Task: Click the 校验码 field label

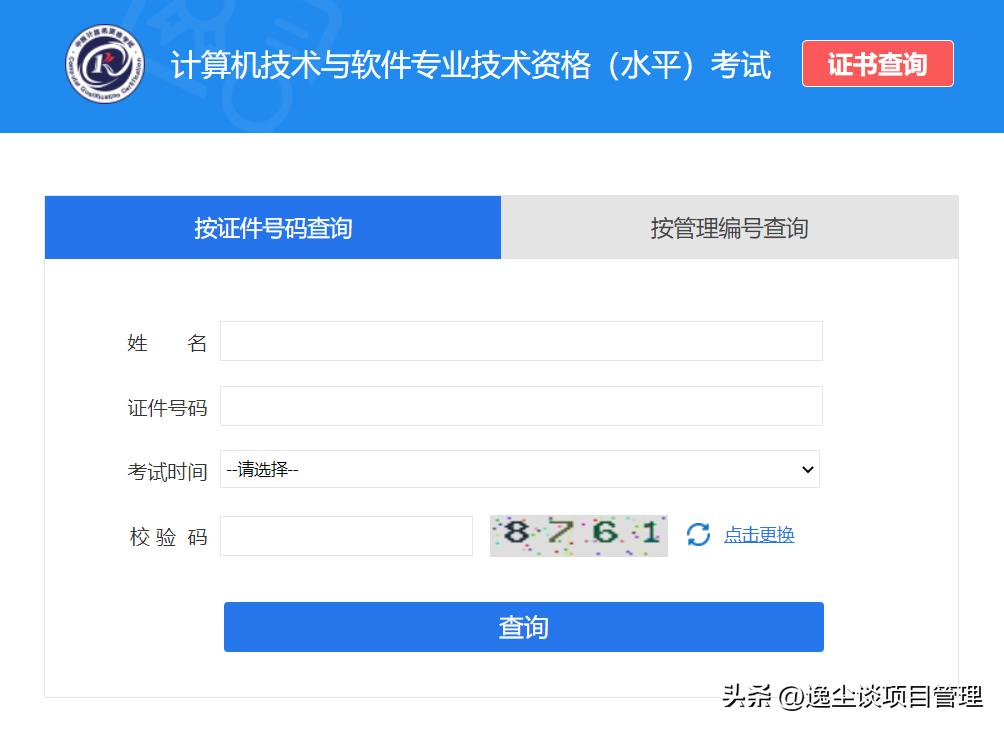Action: pyautogui.click(x=167, y=536)
